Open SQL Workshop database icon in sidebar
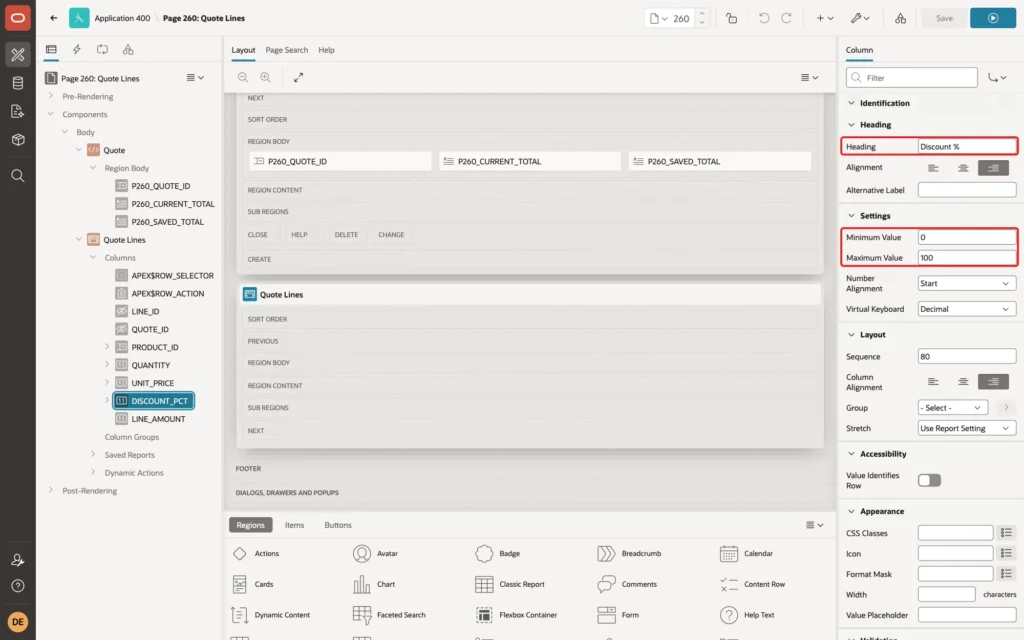Screen dimensions: 1024x640 click(18, 83)
